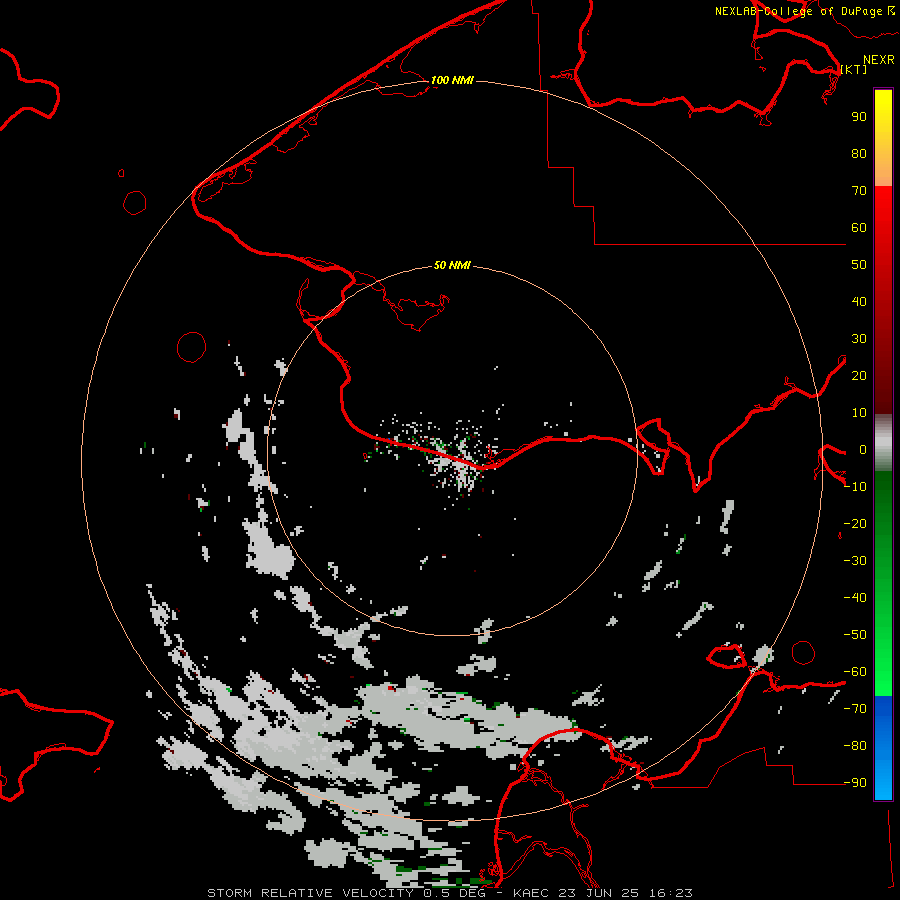
Task: Select the 80 knot scale label
Action: point(859,153)
